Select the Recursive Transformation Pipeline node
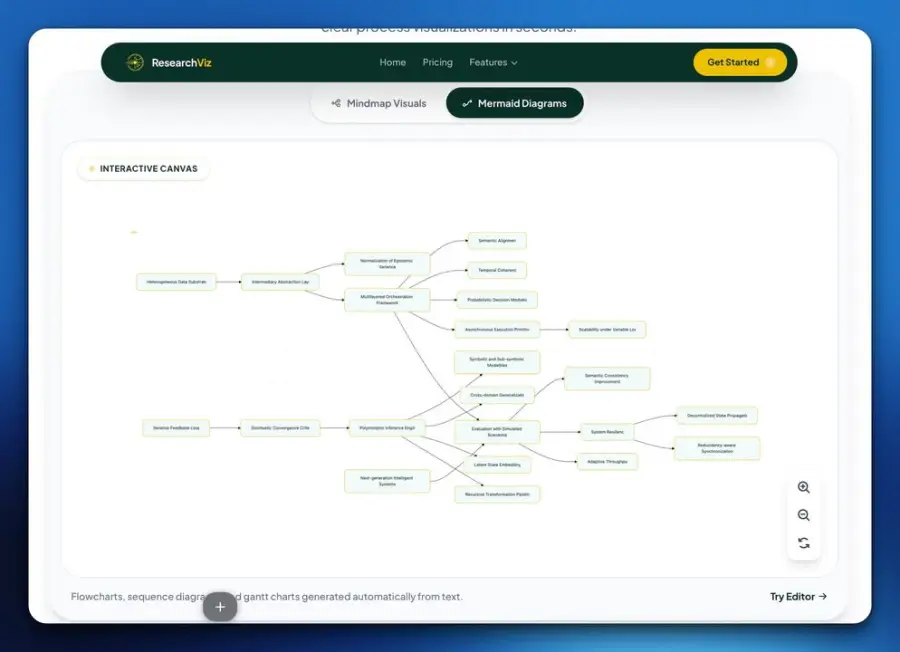 (x=497, y=494)
